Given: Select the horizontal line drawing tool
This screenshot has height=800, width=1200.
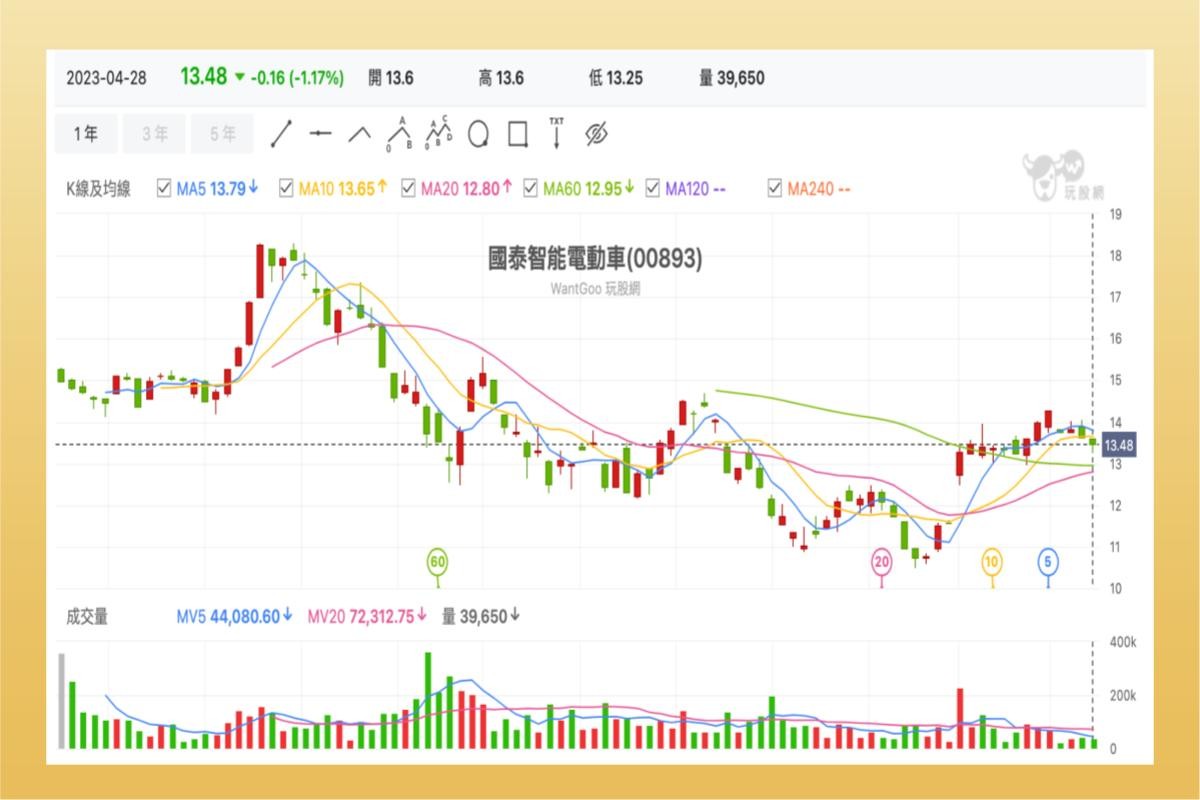Looking at the screenshot, I should (x=320, y=131).
